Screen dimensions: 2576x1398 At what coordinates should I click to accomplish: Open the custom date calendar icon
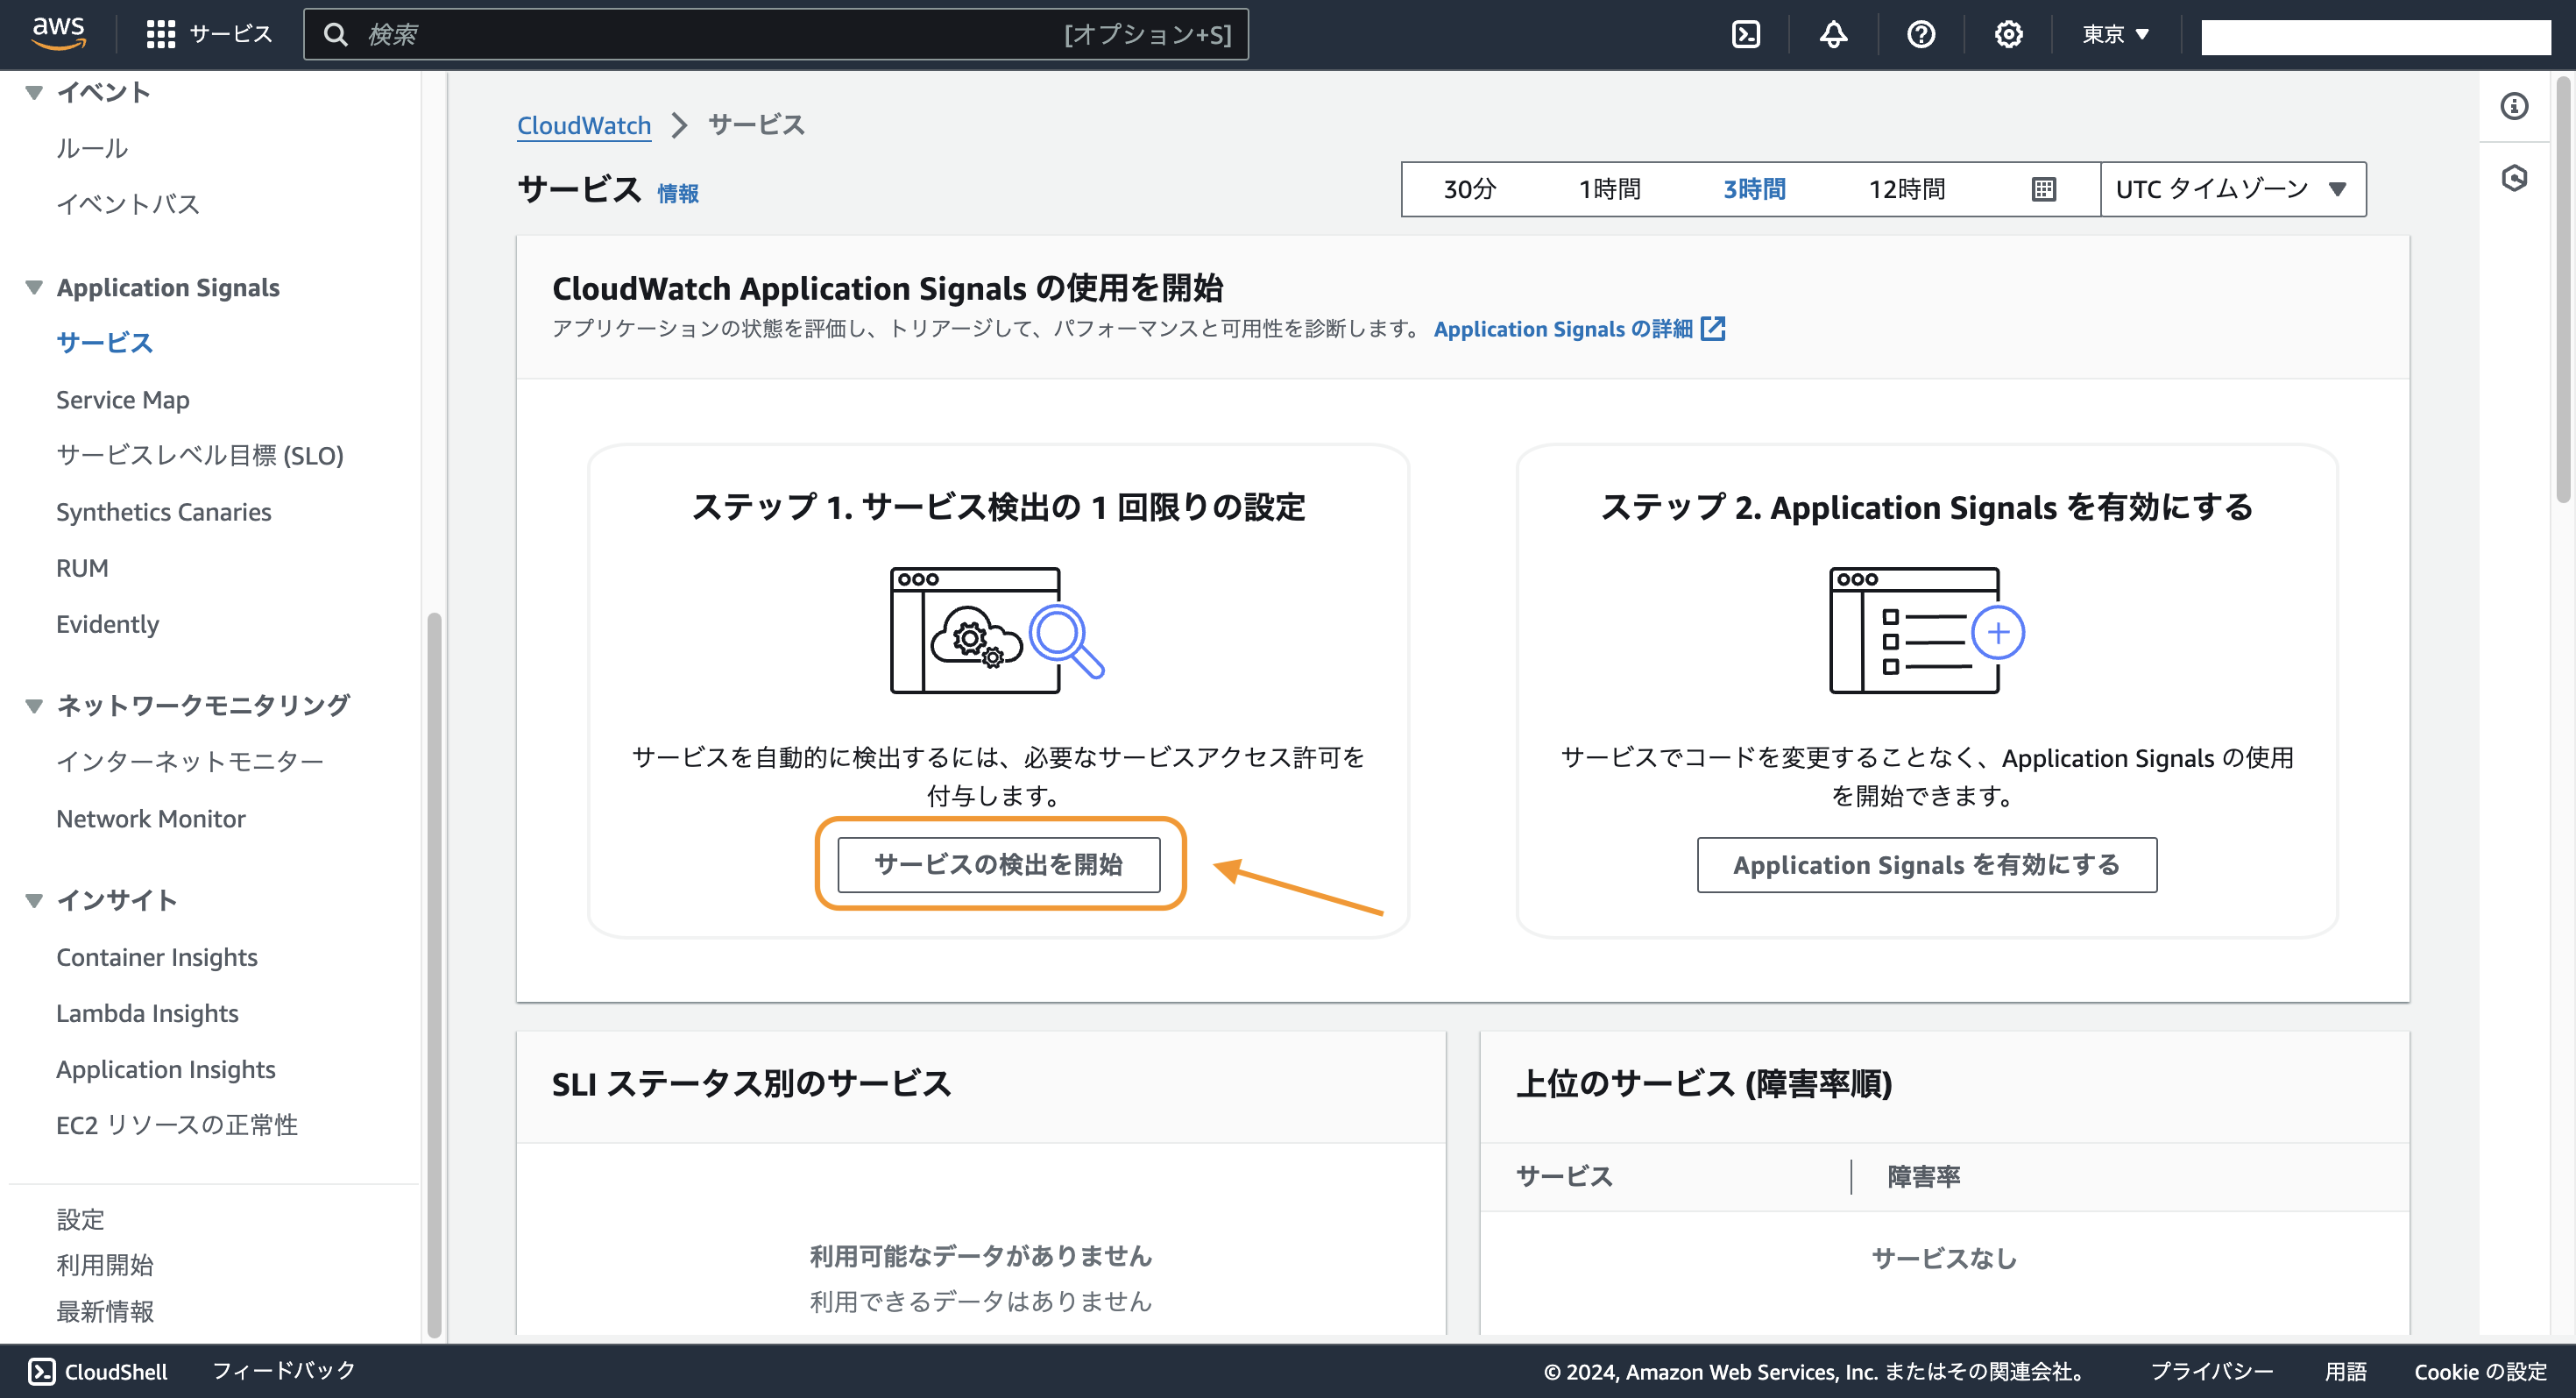pos(2043,189)
